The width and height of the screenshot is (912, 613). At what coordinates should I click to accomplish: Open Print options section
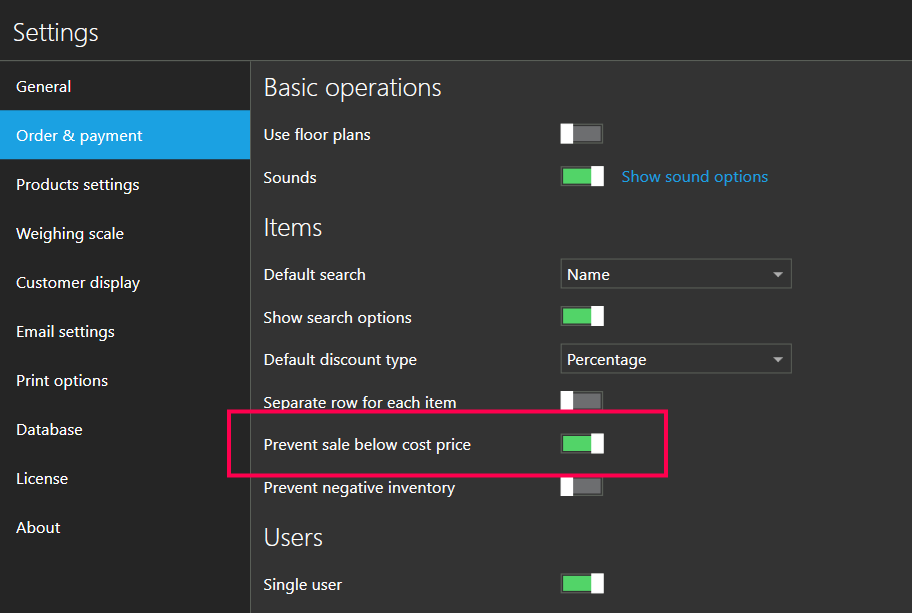click(62, 381)
